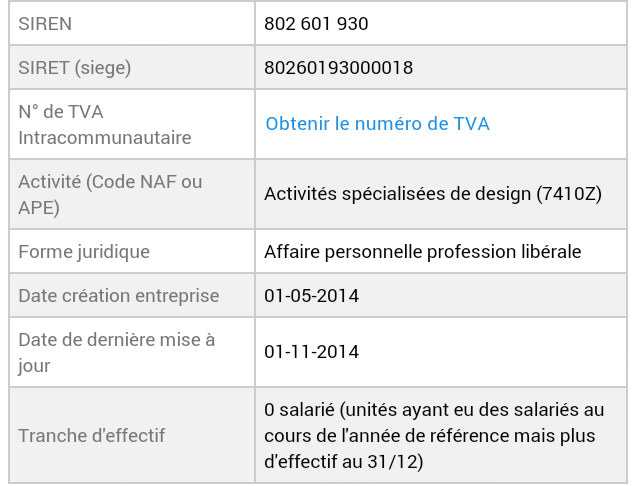Click the SIRET (siege) label
The image size is (636, 486).
point(75,67)
